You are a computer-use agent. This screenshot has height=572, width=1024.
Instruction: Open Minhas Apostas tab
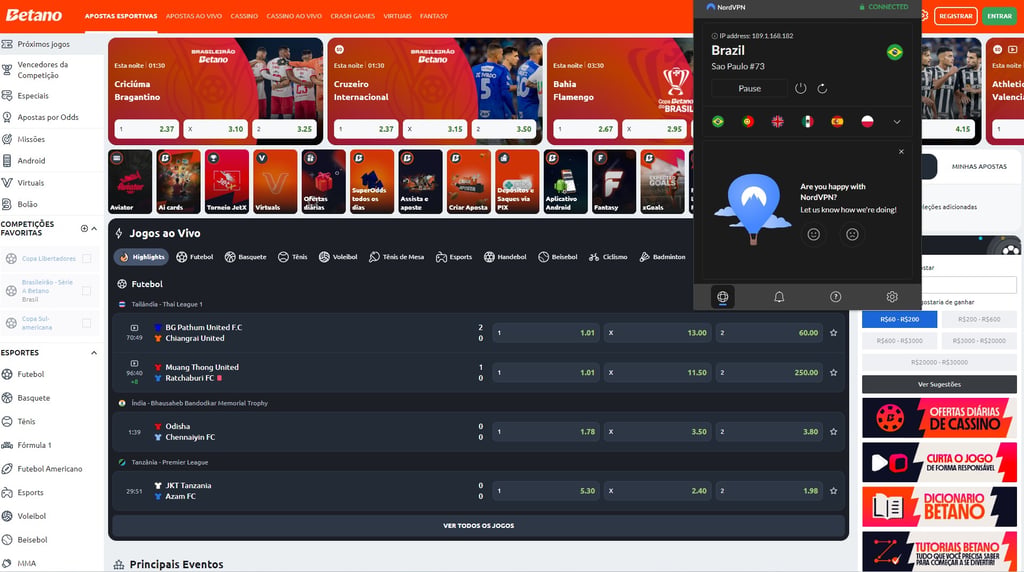pyautogui.click(x=979, y=167)
